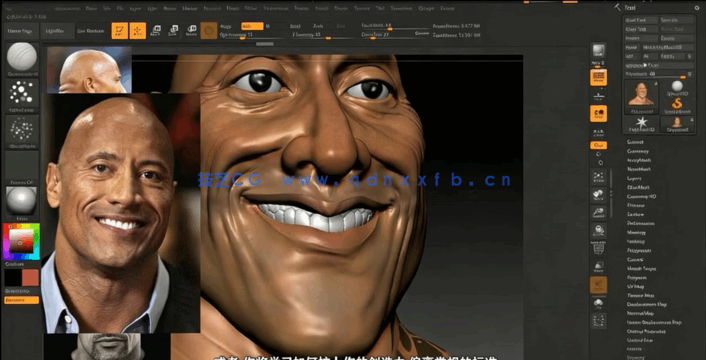This screenshot has height=360, width=706.
Task: Expand the Vector Displacement Map subpalette
Action: click(x=654, y=322)
